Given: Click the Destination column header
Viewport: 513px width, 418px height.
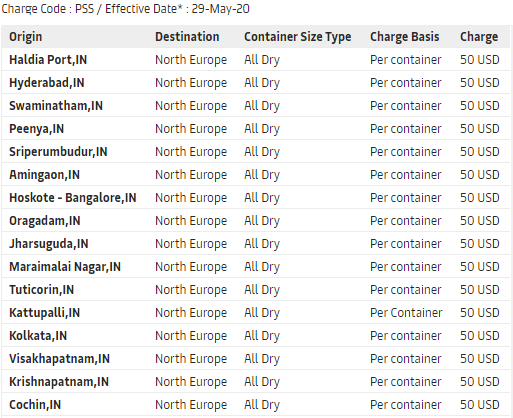Looking at the screenshot, I should point(187,37).
